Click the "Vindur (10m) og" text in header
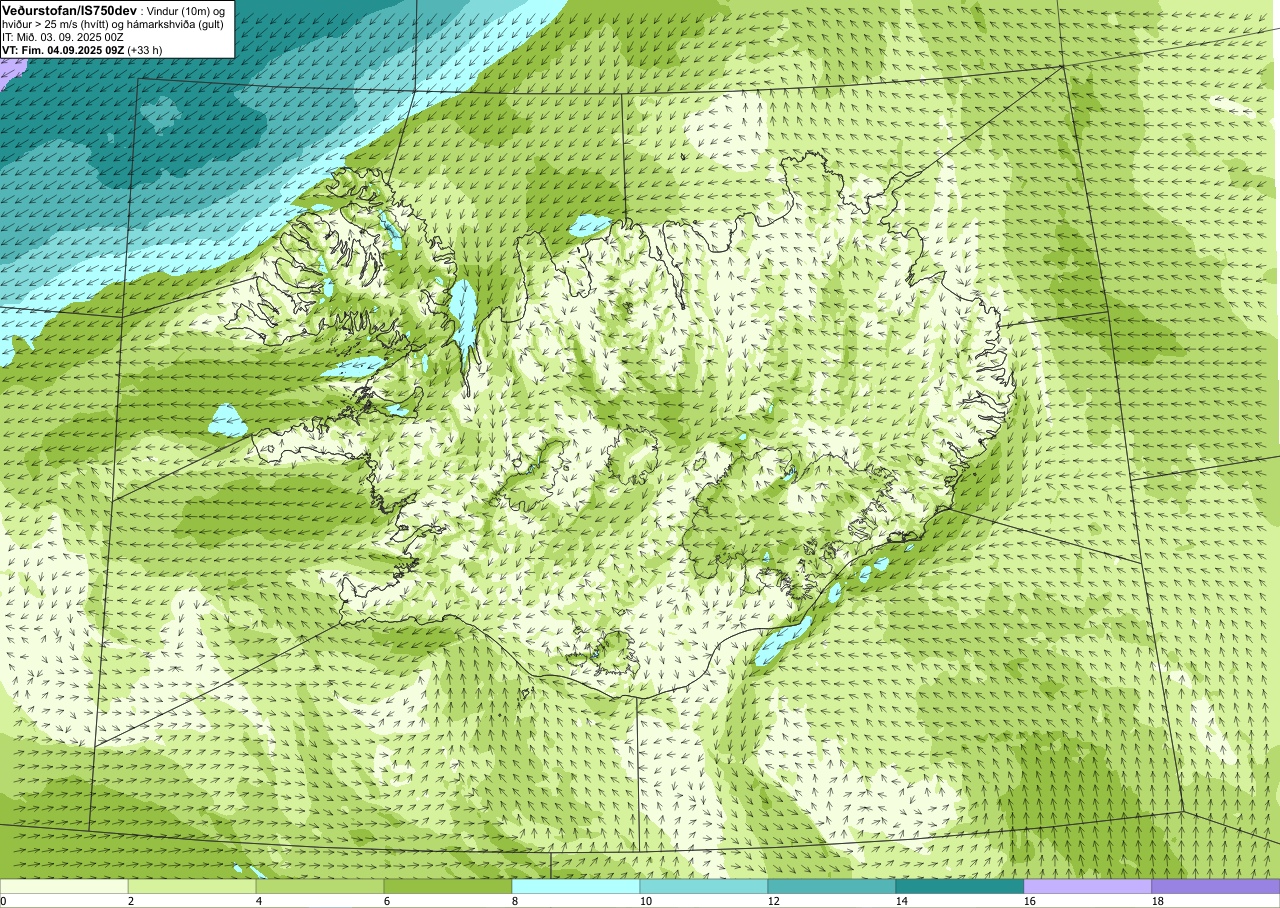This screenshot has width=1280, height=908. pos(185,10)
